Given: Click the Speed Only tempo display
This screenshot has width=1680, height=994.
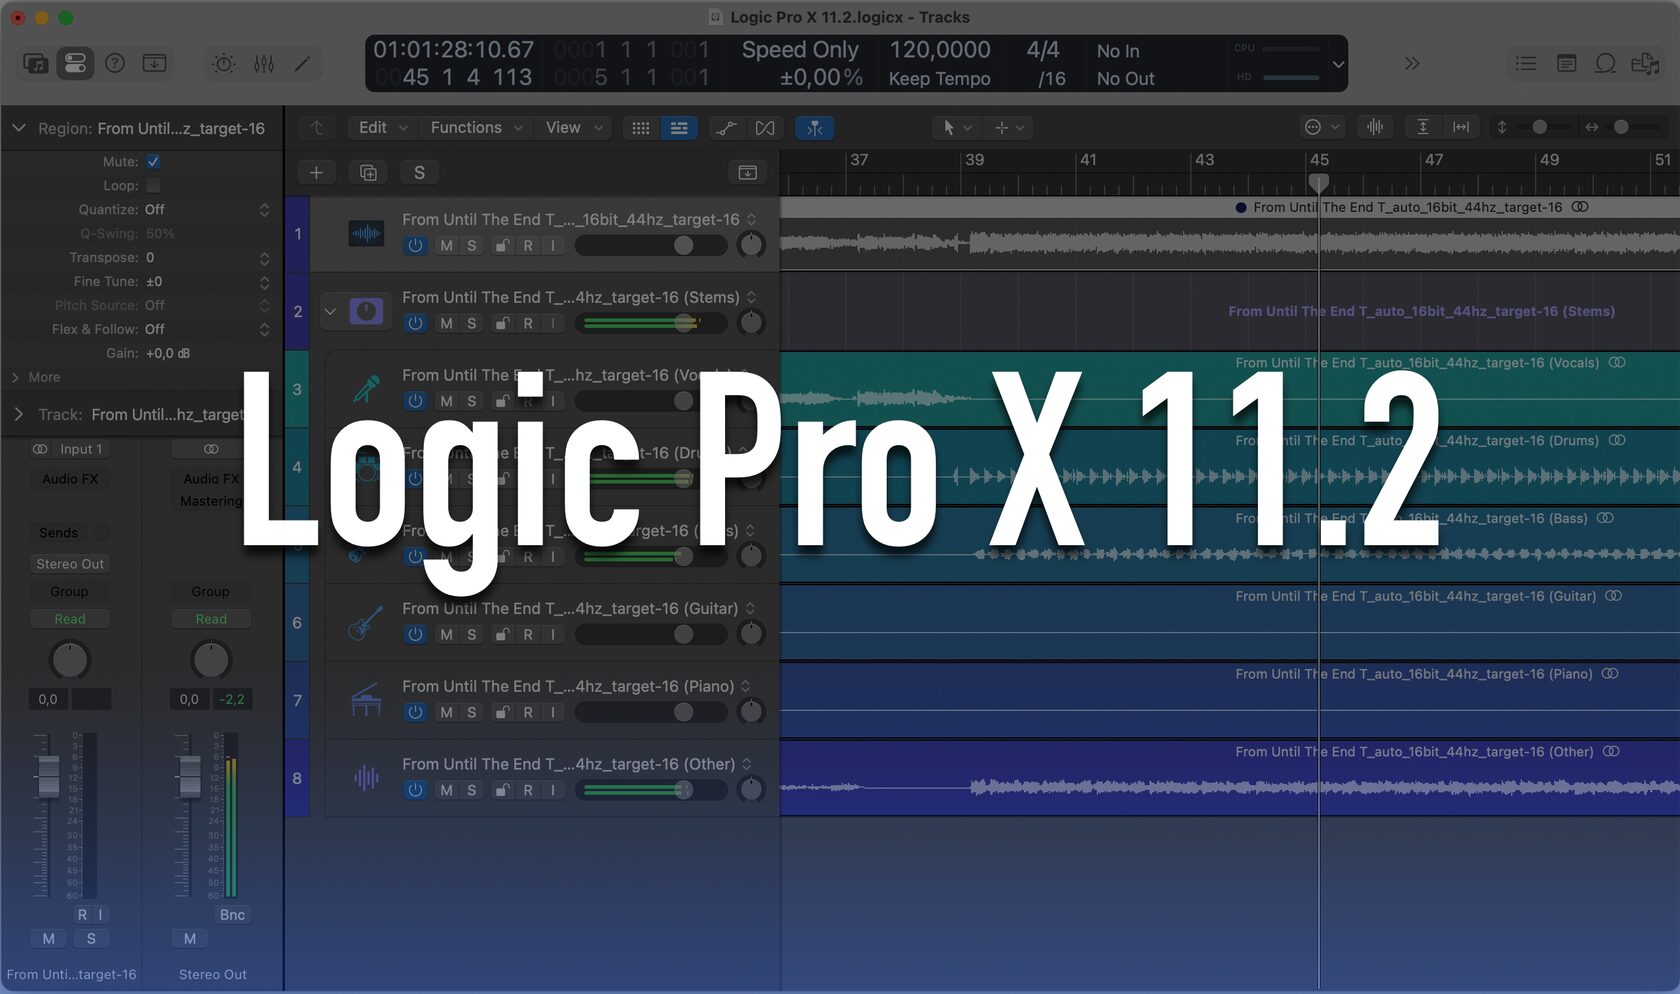Looking at the screenshot, I should [x=800, y=50].
